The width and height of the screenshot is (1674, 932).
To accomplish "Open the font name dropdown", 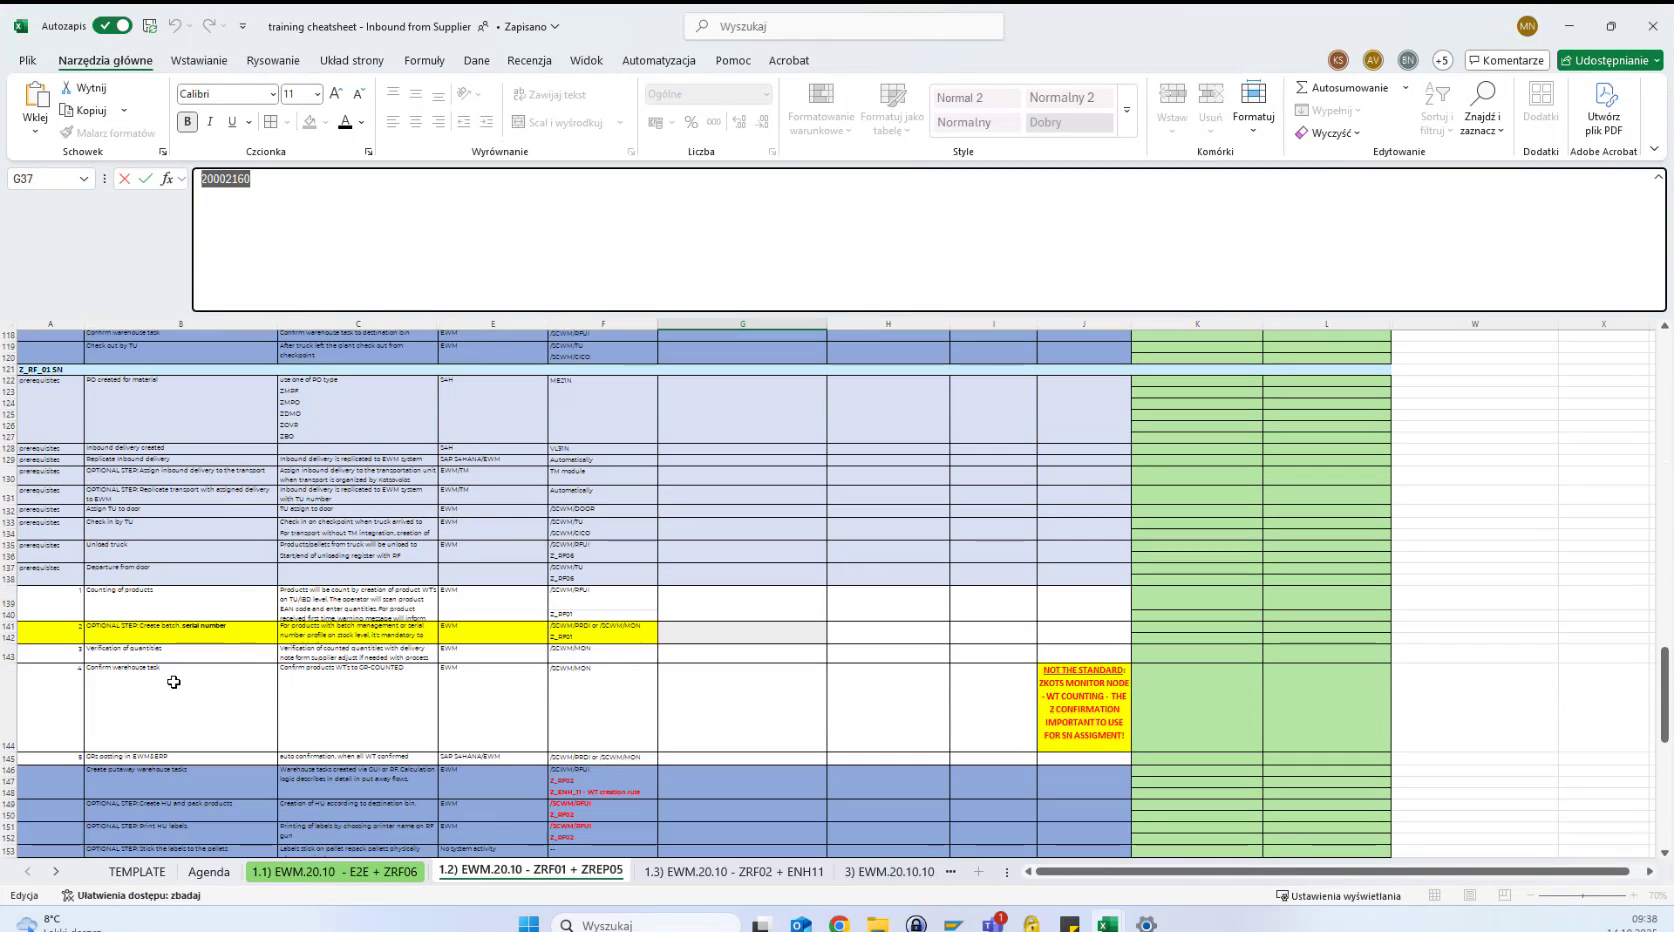I will click(x=271, y=93).
